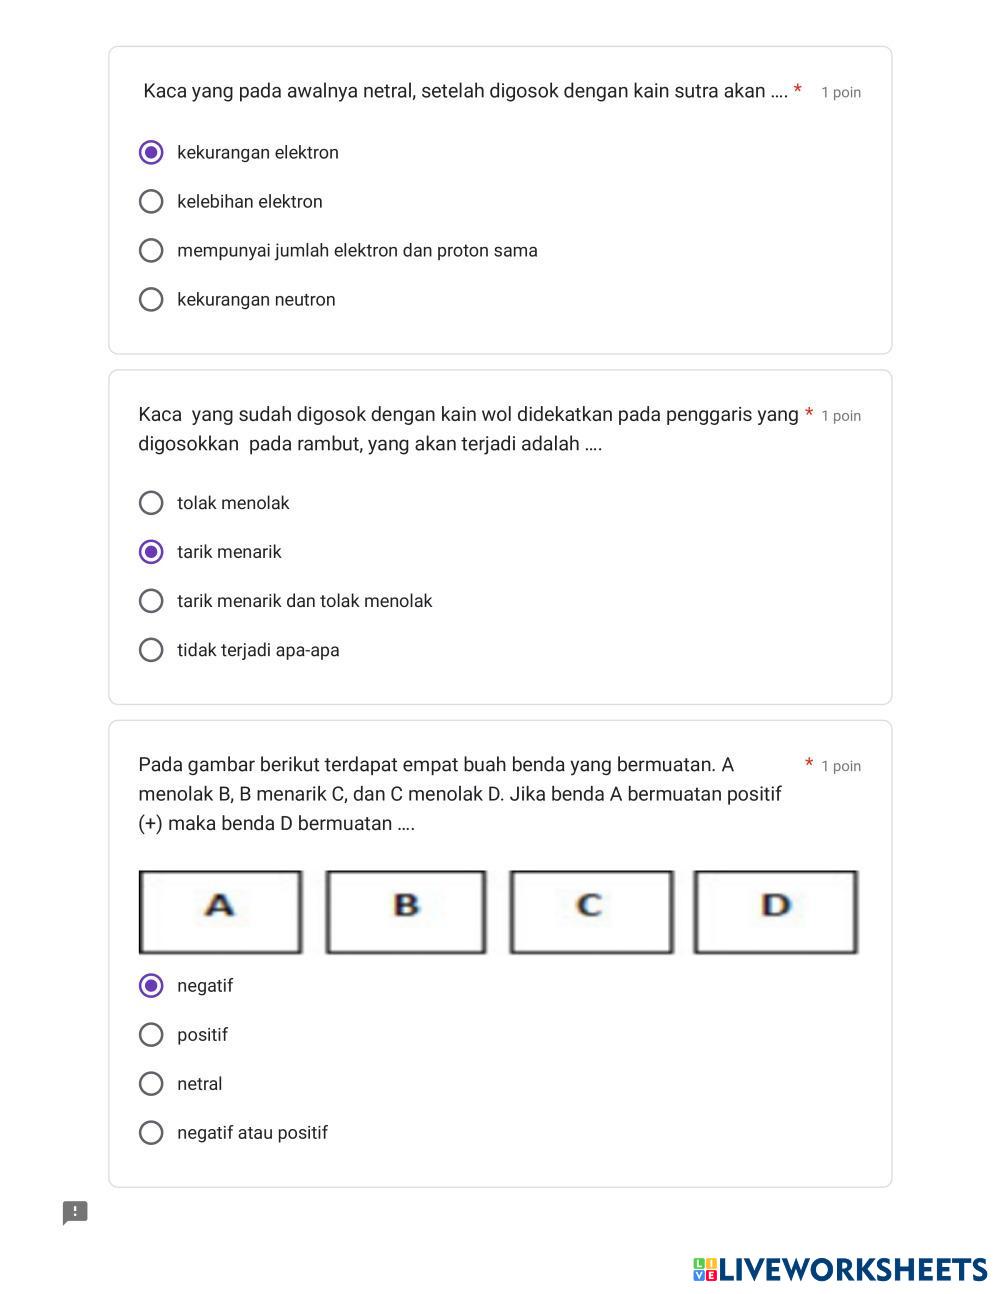
Task: Pick the 'netral' answer
Action: coord(151,1083)
